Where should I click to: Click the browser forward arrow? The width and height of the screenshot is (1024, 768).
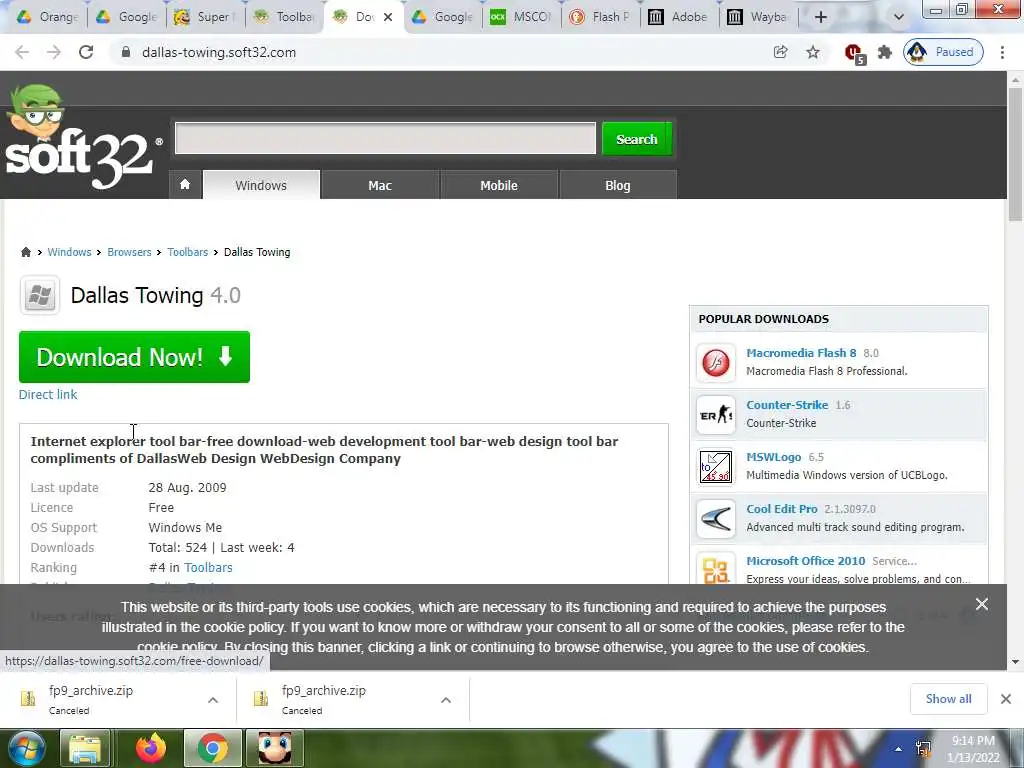point(54,52)
